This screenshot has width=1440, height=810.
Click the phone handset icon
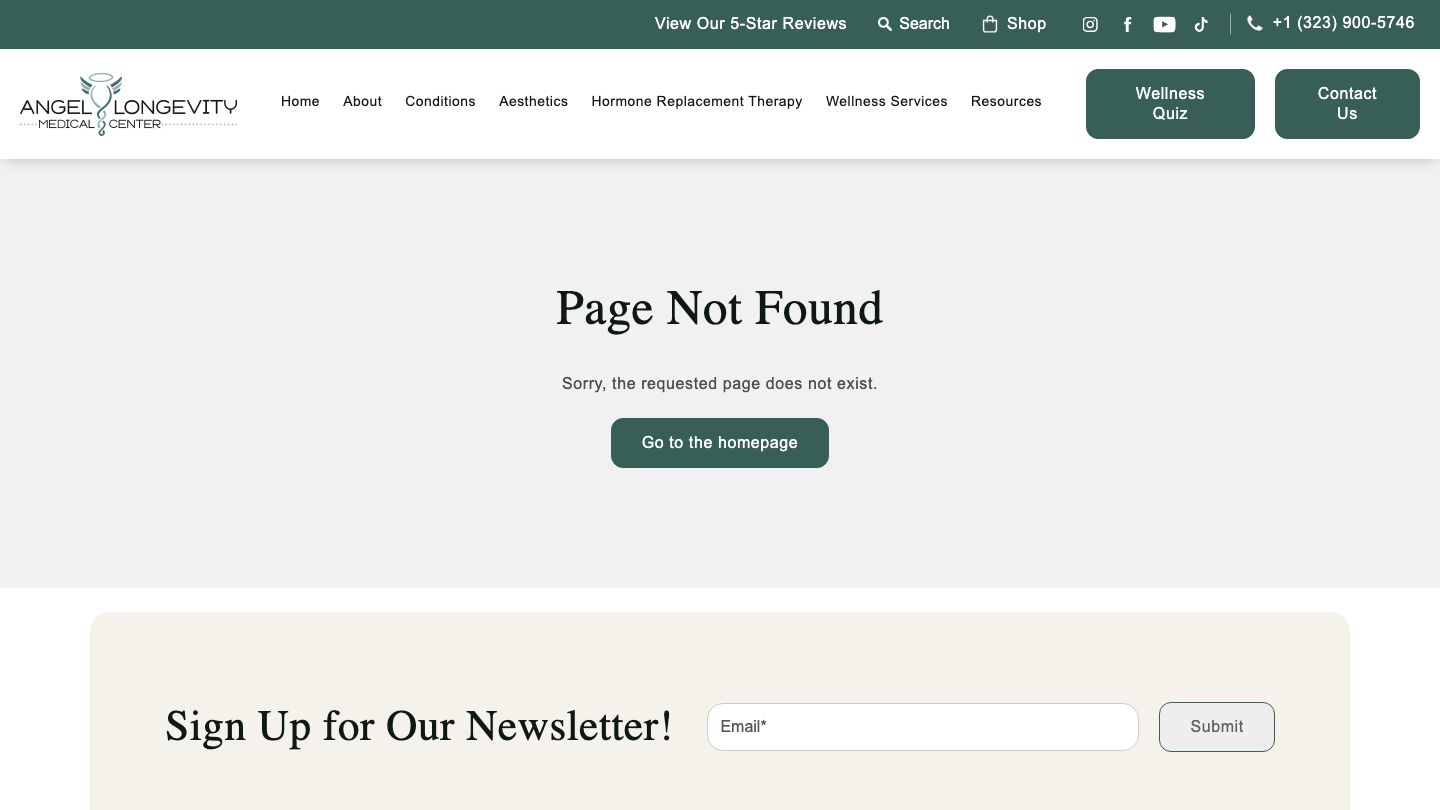point(1255,23)
